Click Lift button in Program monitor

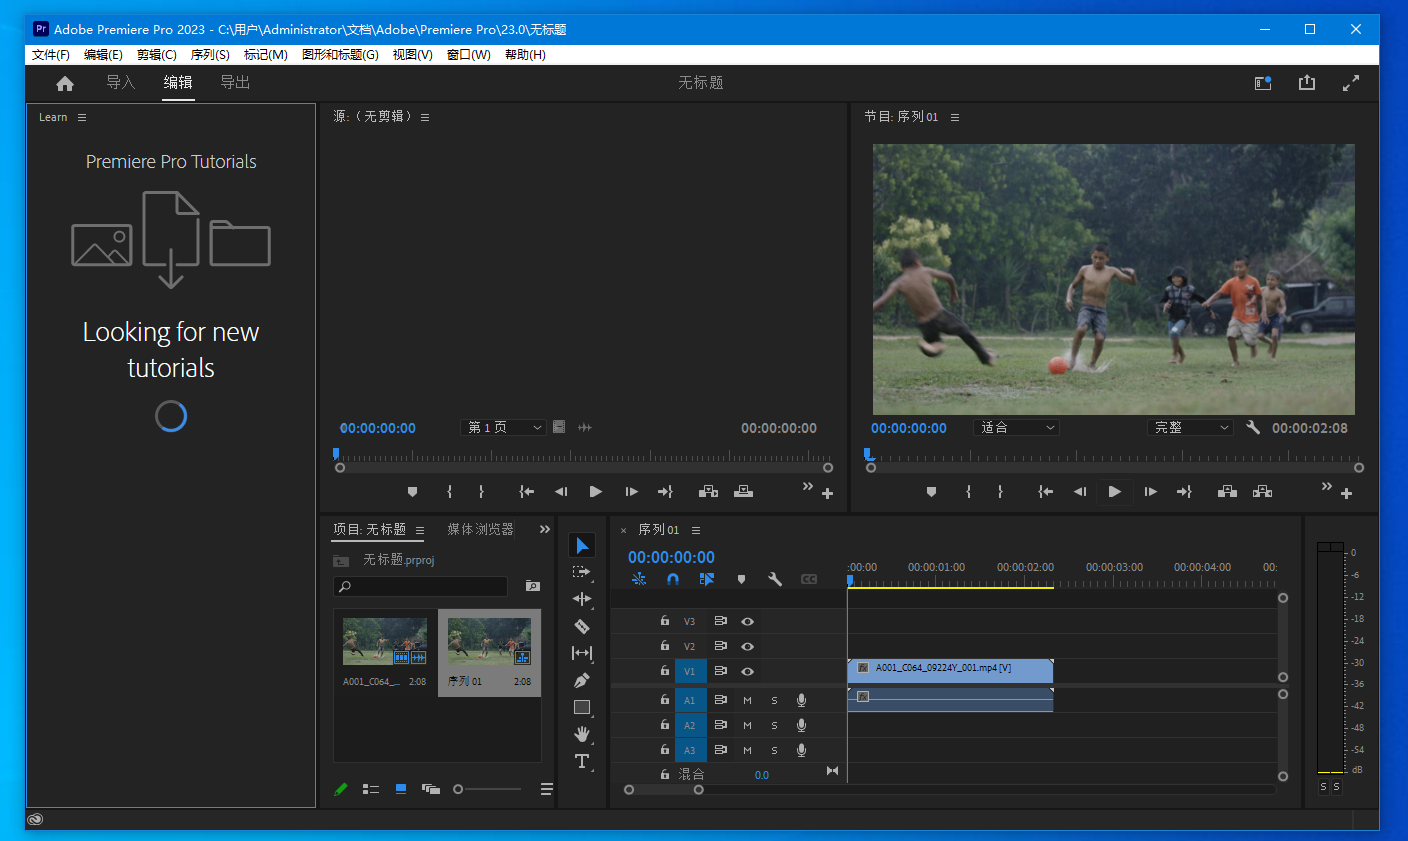point(1227,491)
